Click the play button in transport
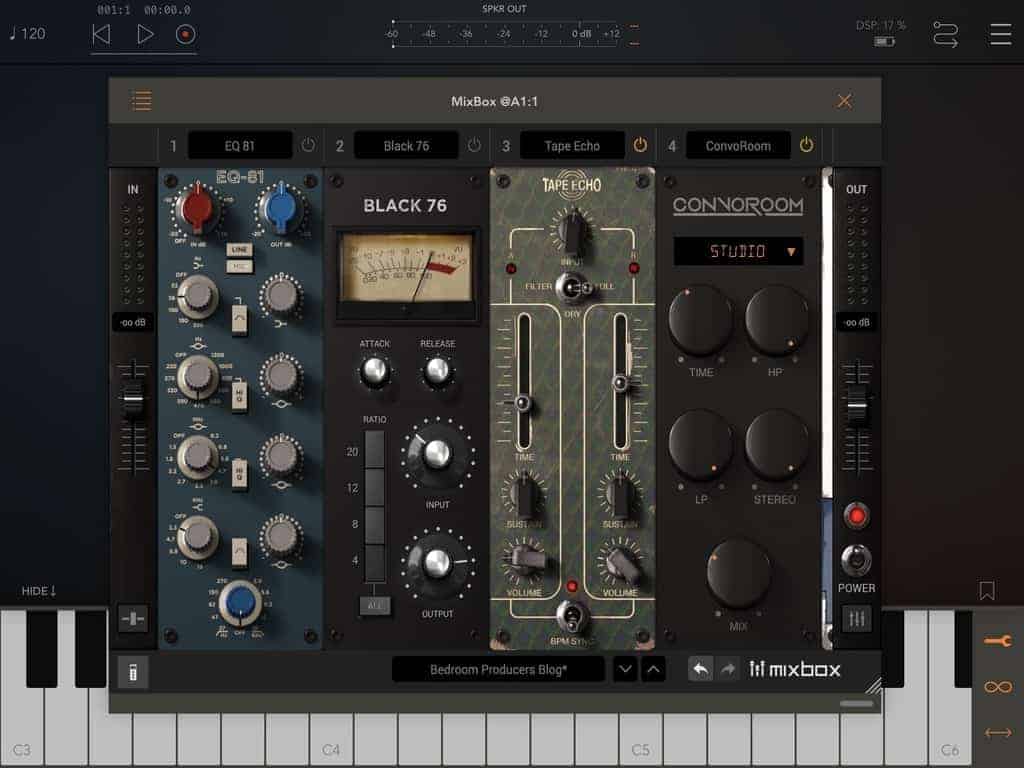Image resolution: width=1024 pixels, height=768 pixels. pos(145,34)
